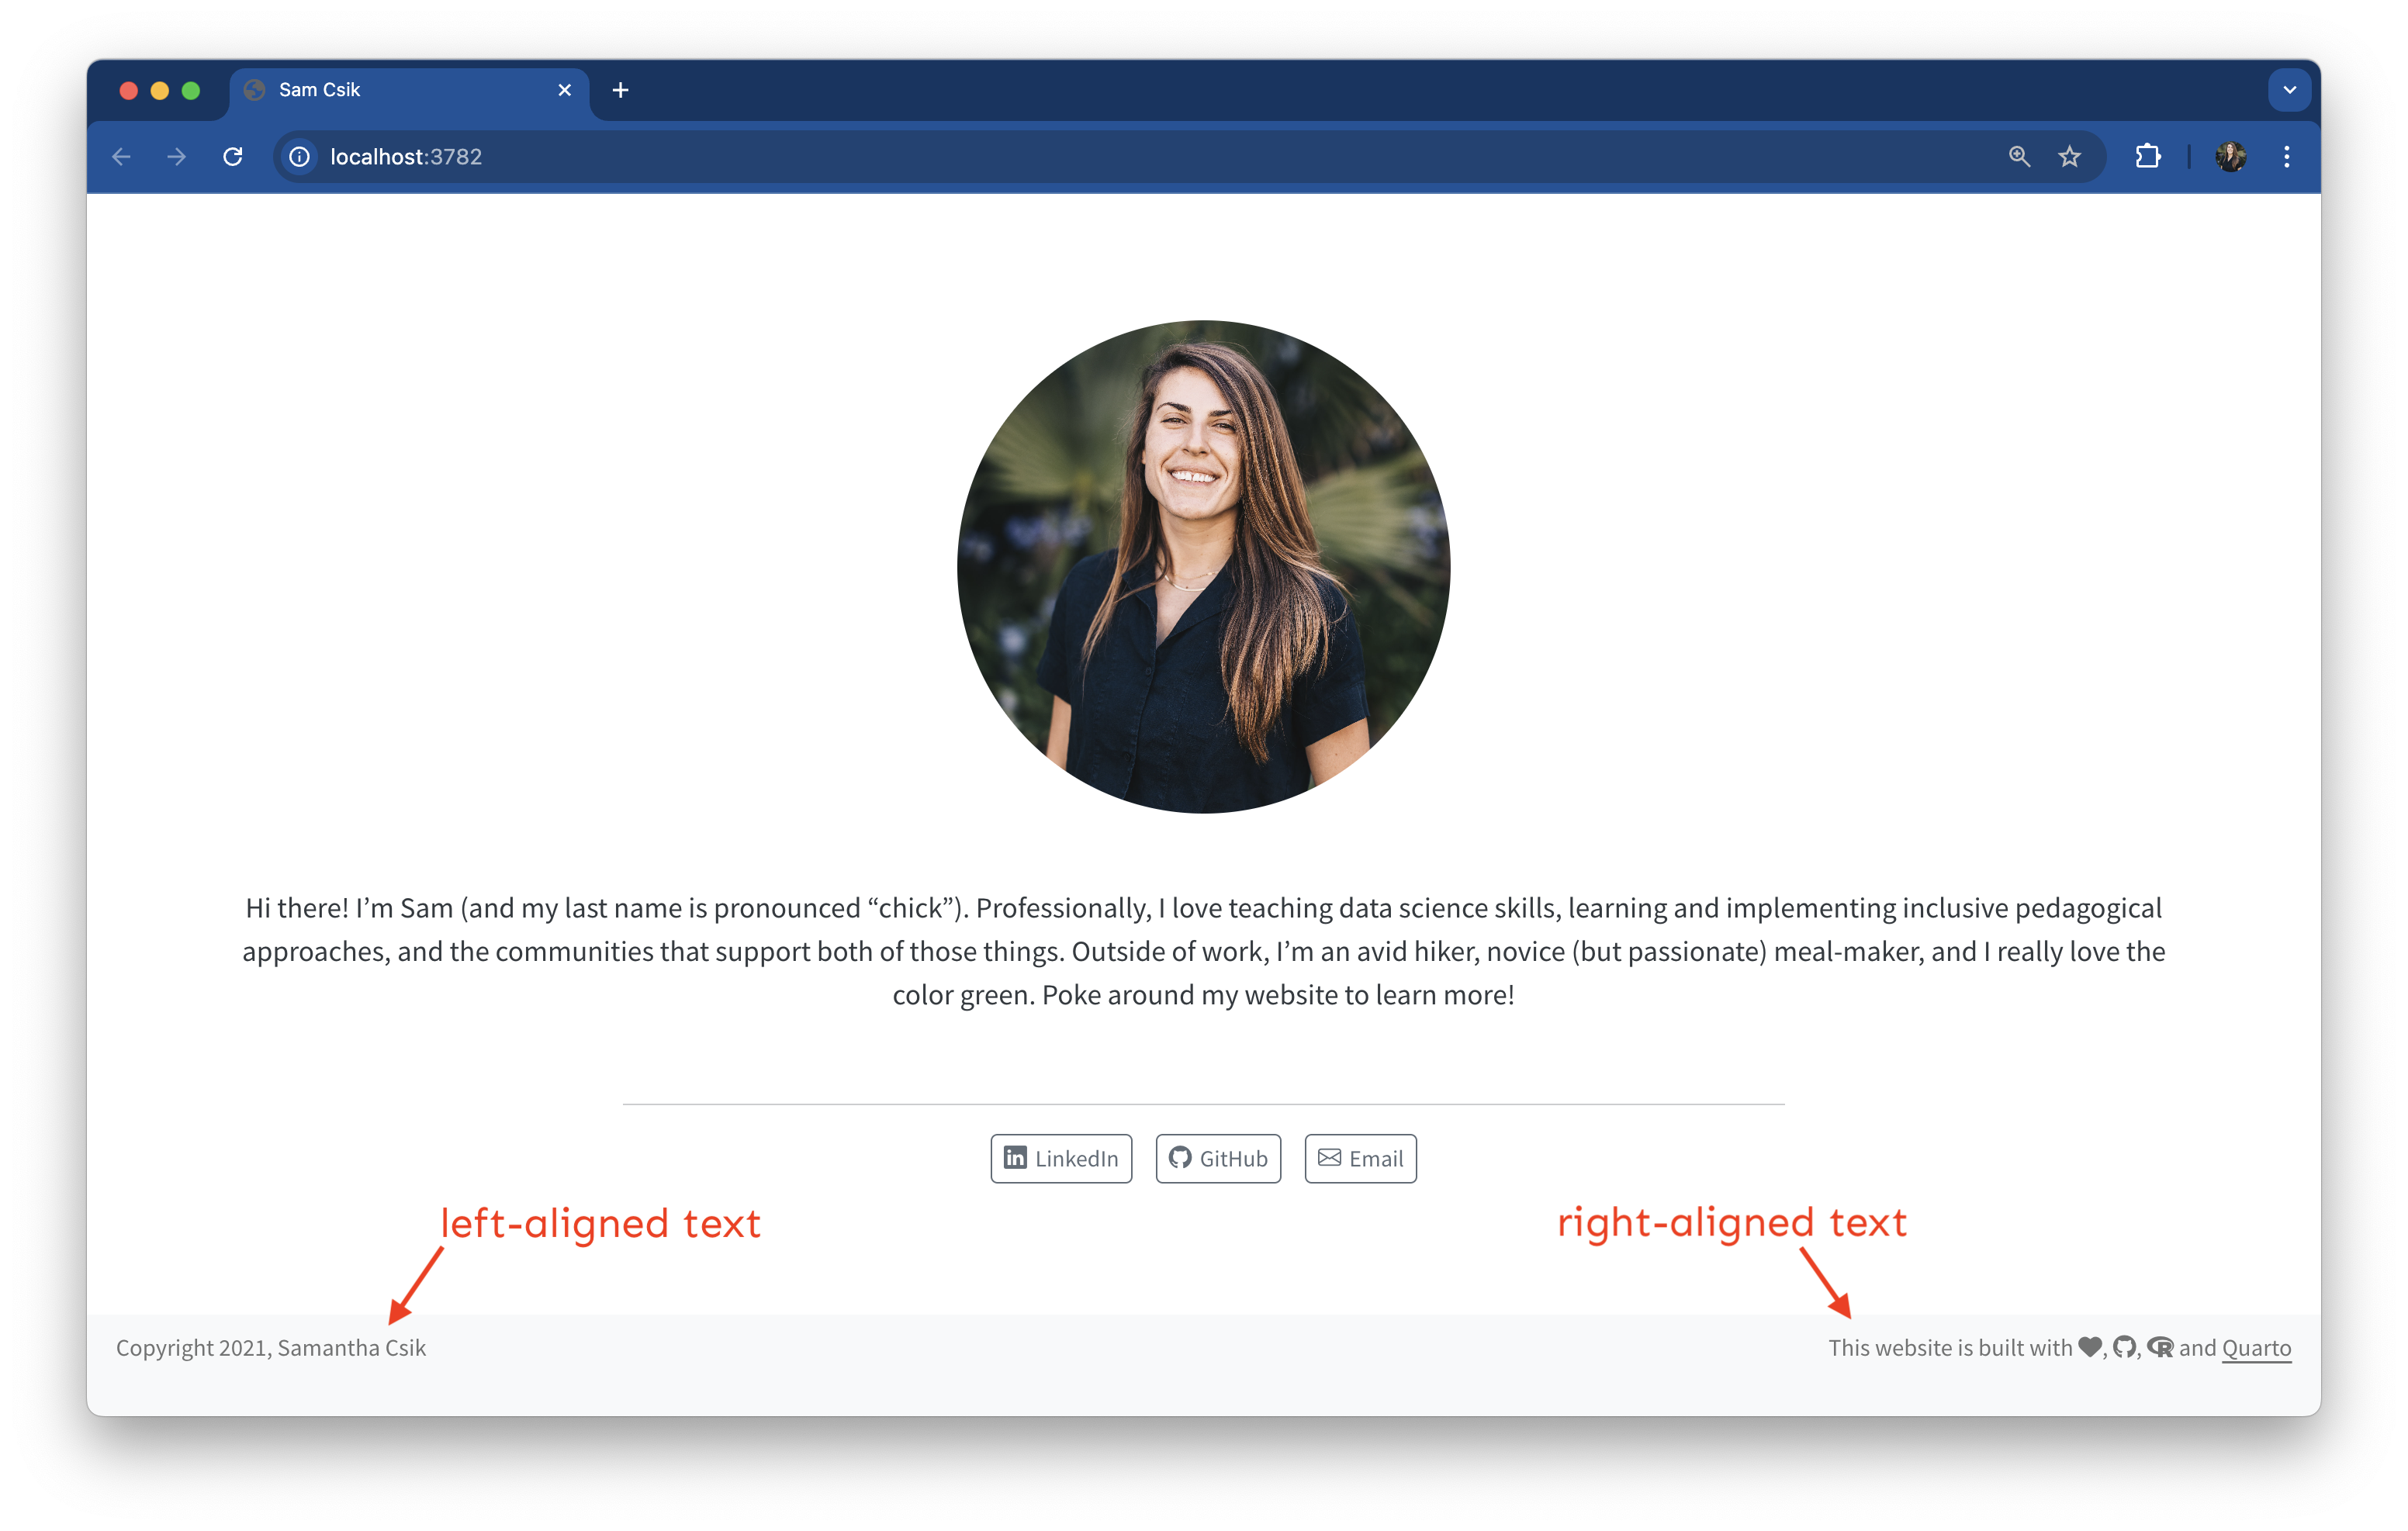Click the back navigation arrow
This screenshot has width=2408, height=1531.
[121, 157]
